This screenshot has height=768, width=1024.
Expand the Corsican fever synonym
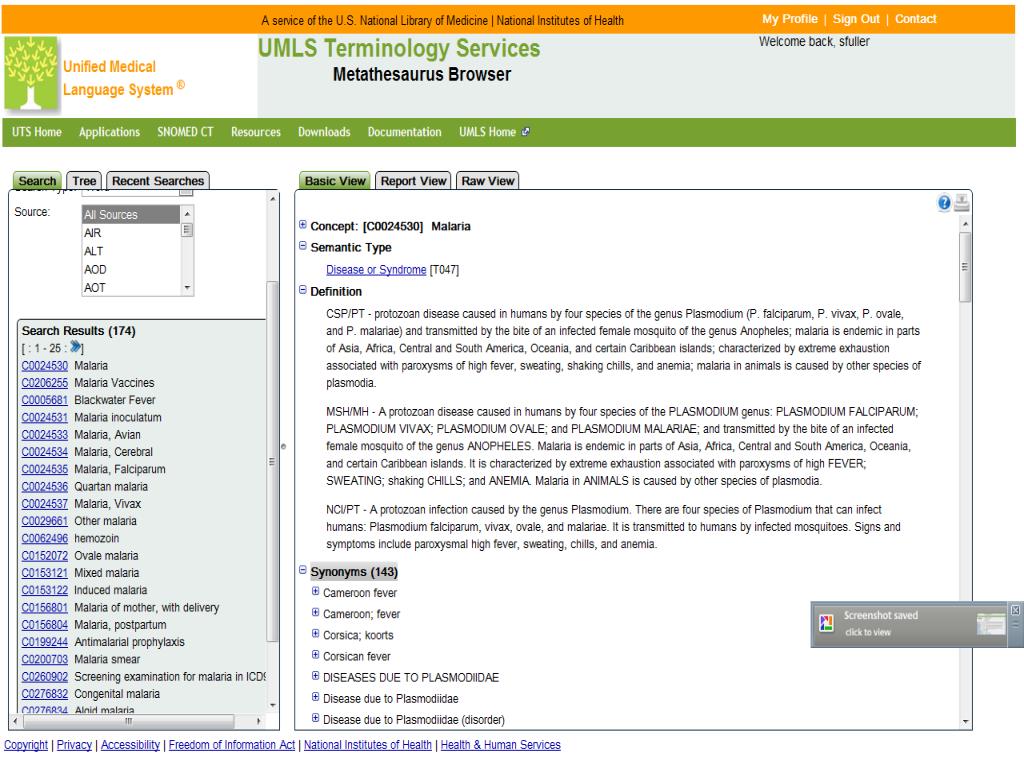(315, 655)
